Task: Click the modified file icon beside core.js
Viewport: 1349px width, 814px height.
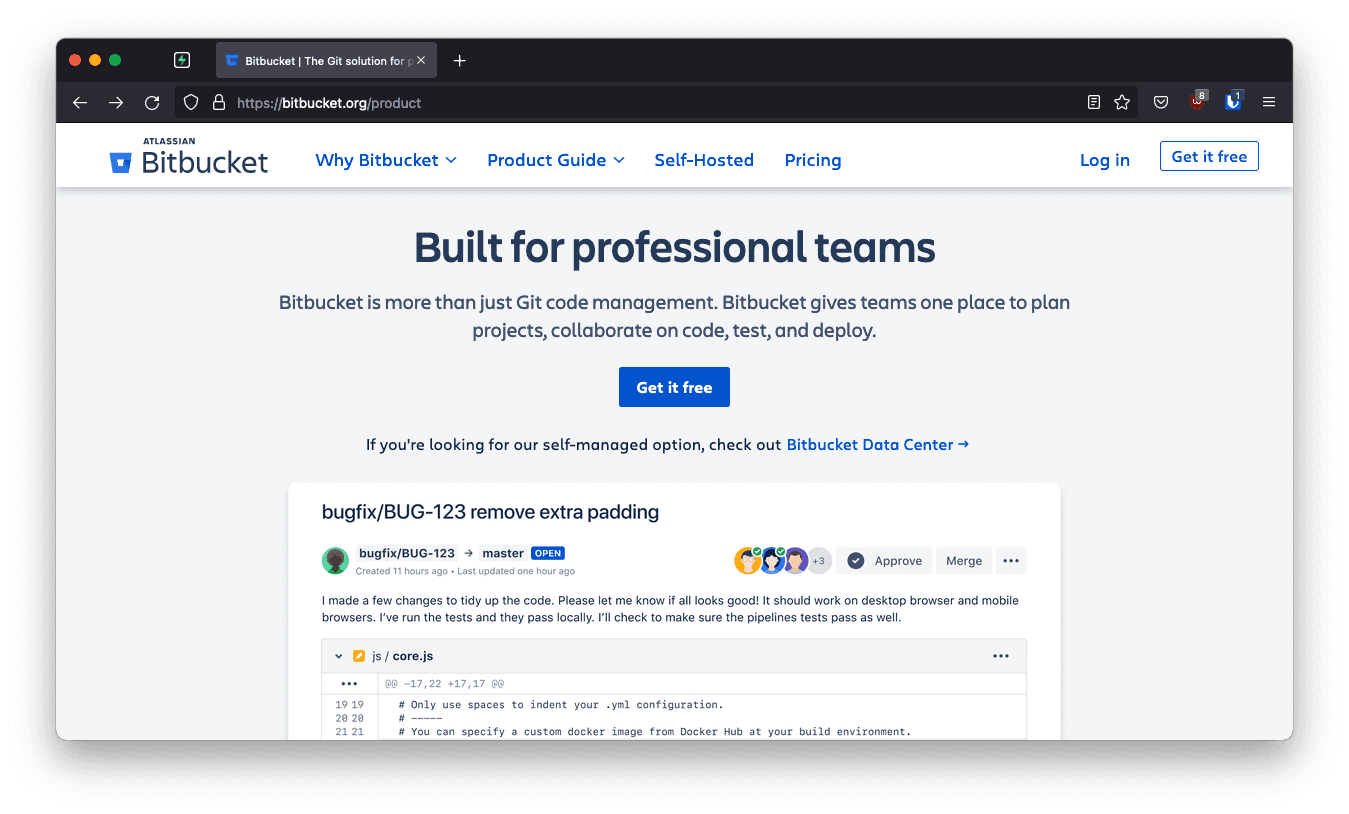Action: [x=359, y=656]
